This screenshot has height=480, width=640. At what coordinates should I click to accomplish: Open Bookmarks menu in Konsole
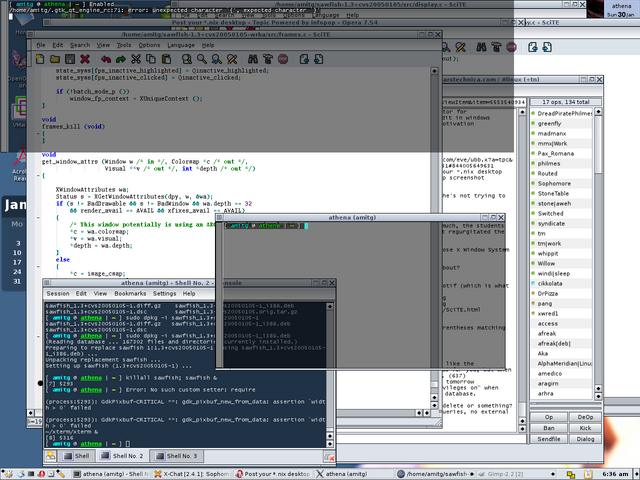pyautogui.click(x=130, y=293)
